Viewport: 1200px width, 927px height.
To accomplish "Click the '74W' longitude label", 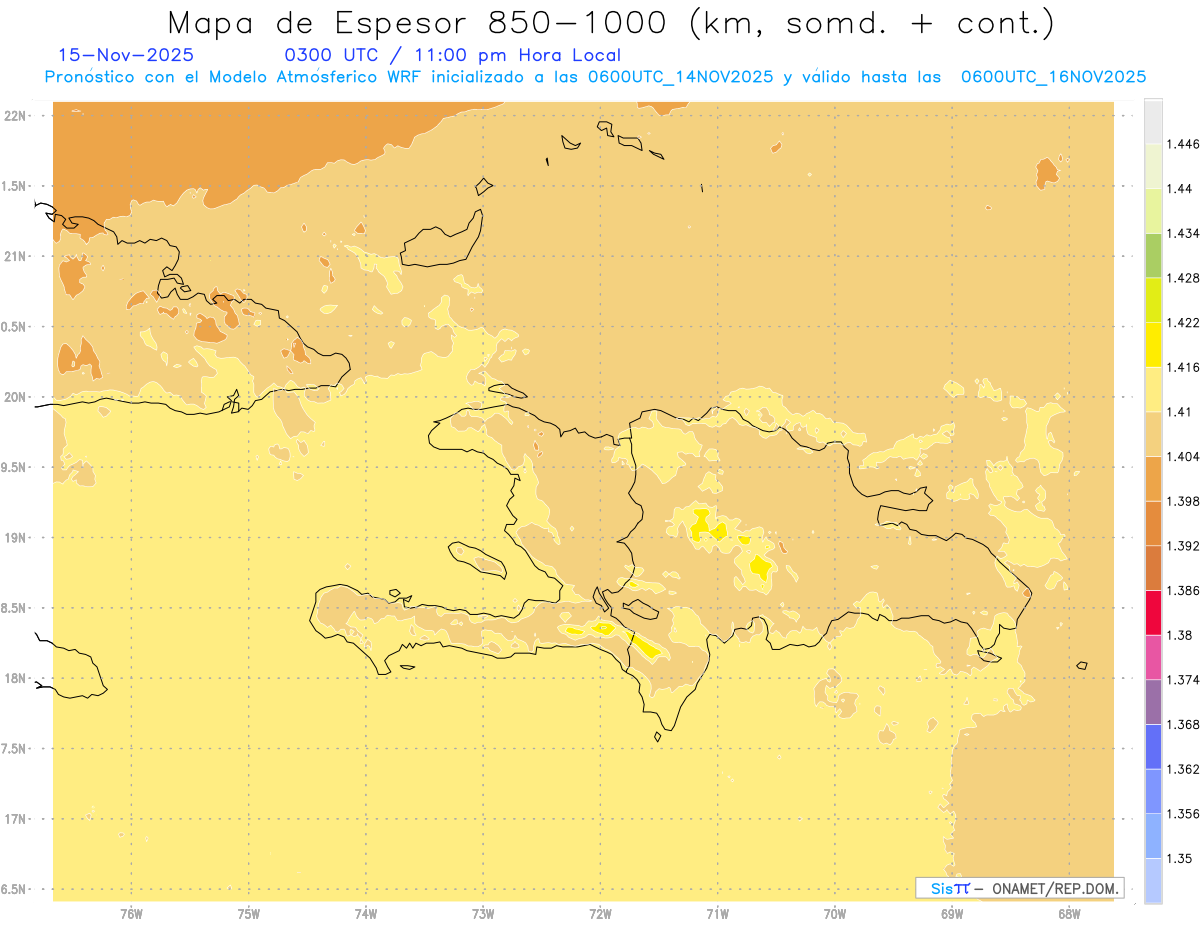I will pos(366,913).
